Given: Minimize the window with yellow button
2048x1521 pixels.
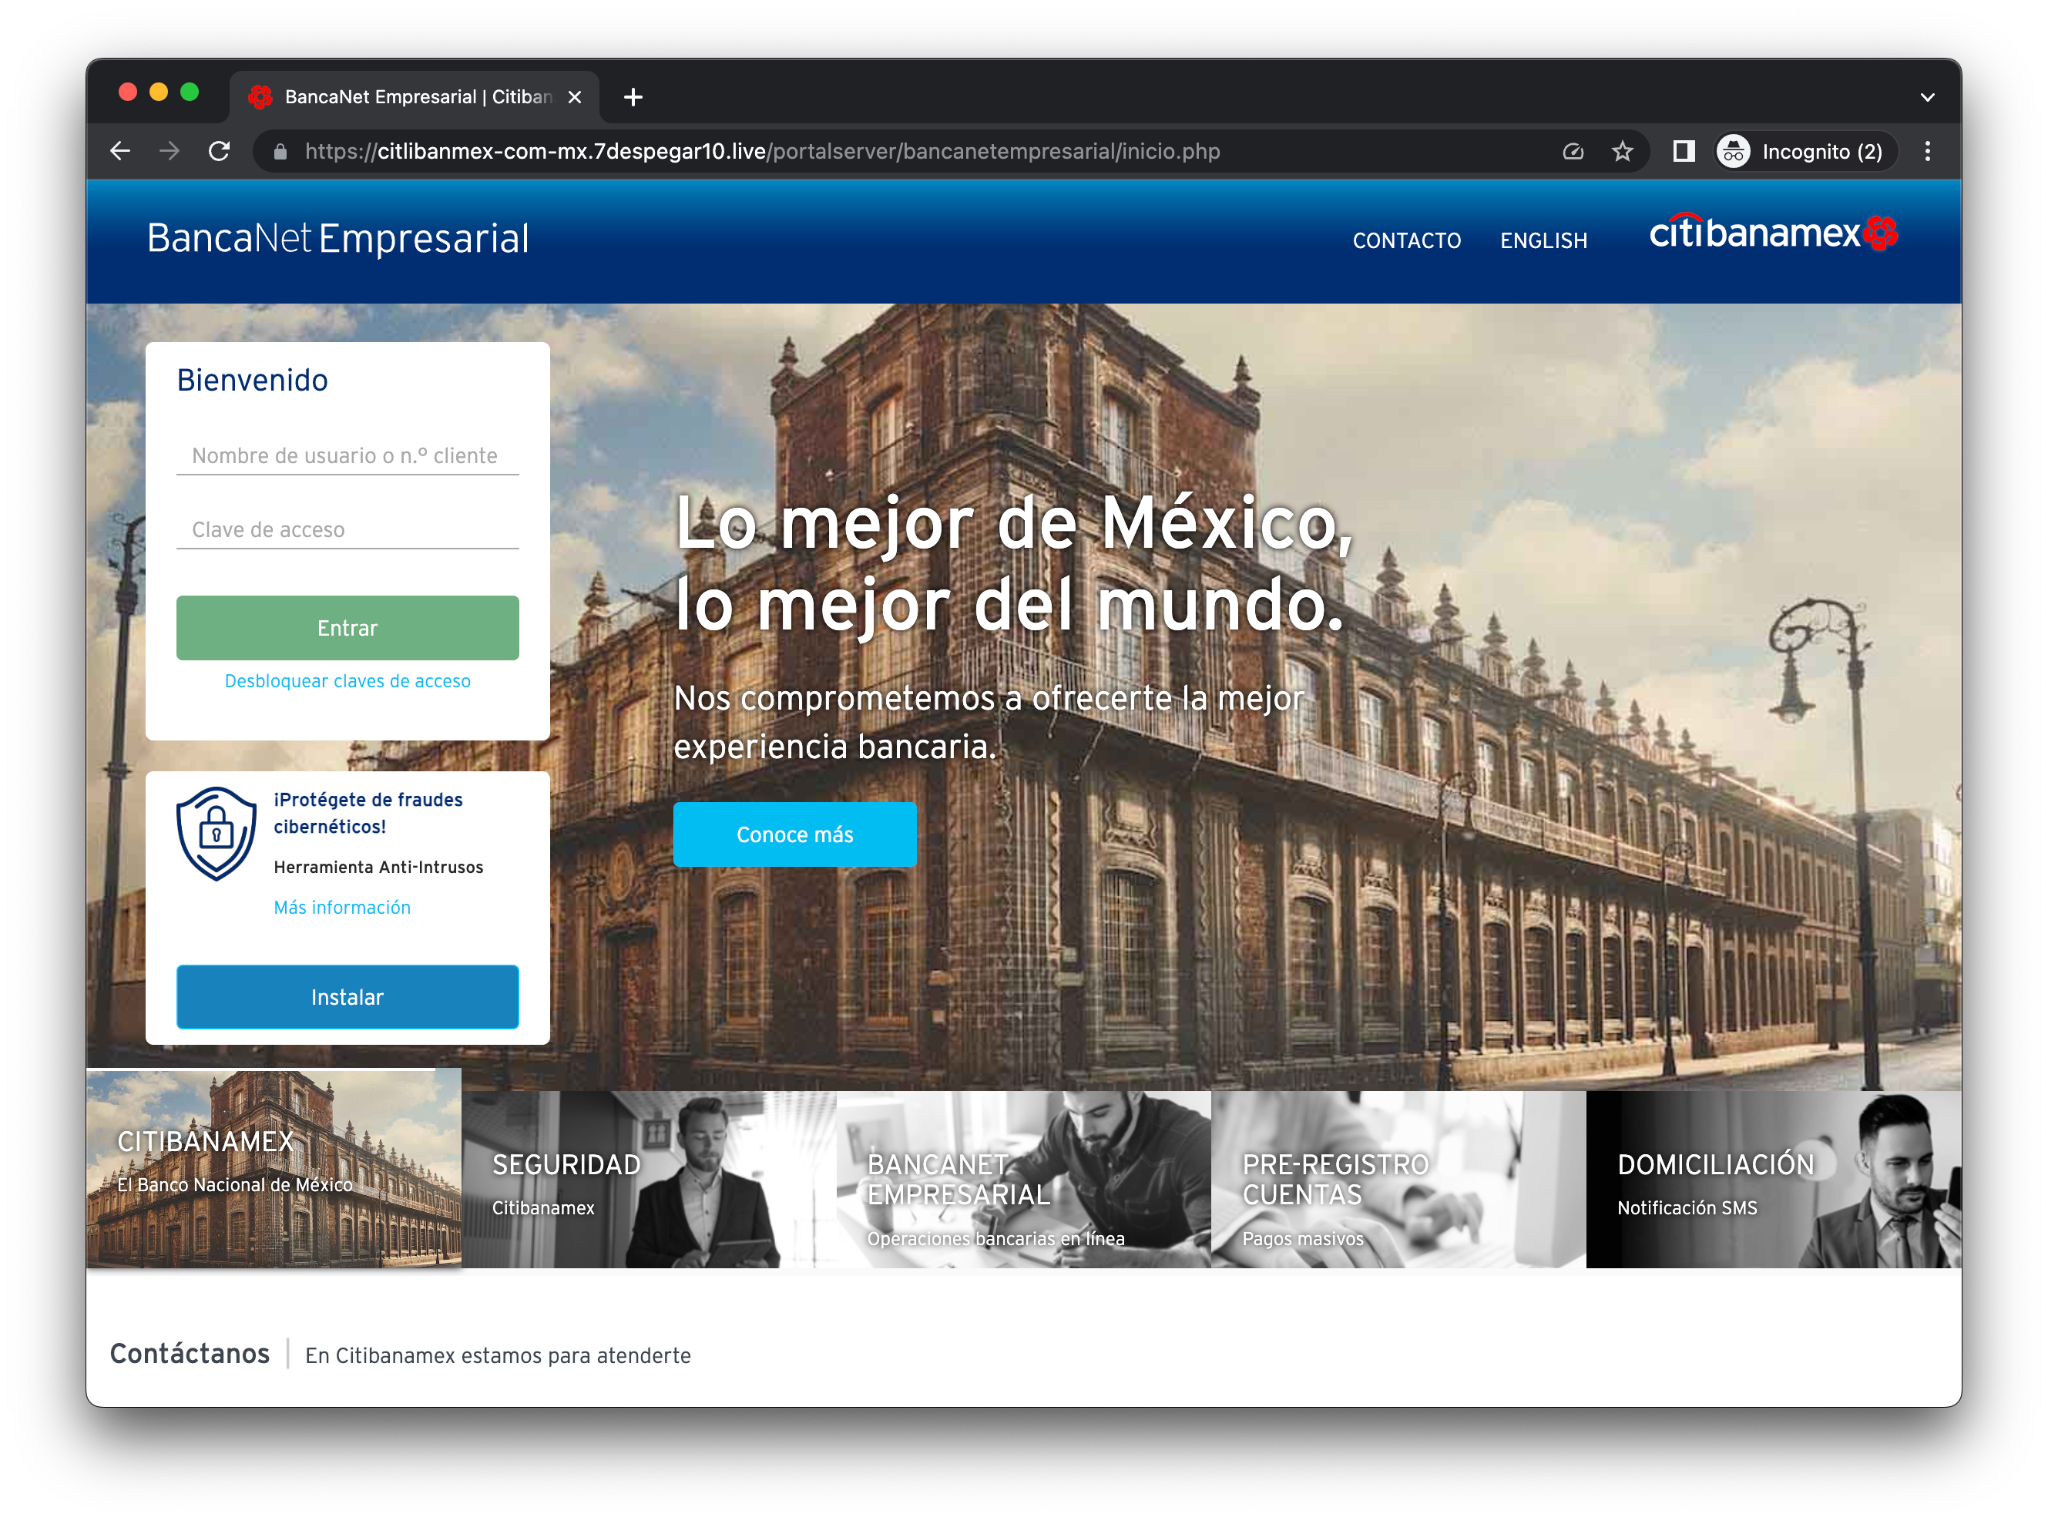Looking at the screenshot, I should pyautogui.click(x=158, y=93).
